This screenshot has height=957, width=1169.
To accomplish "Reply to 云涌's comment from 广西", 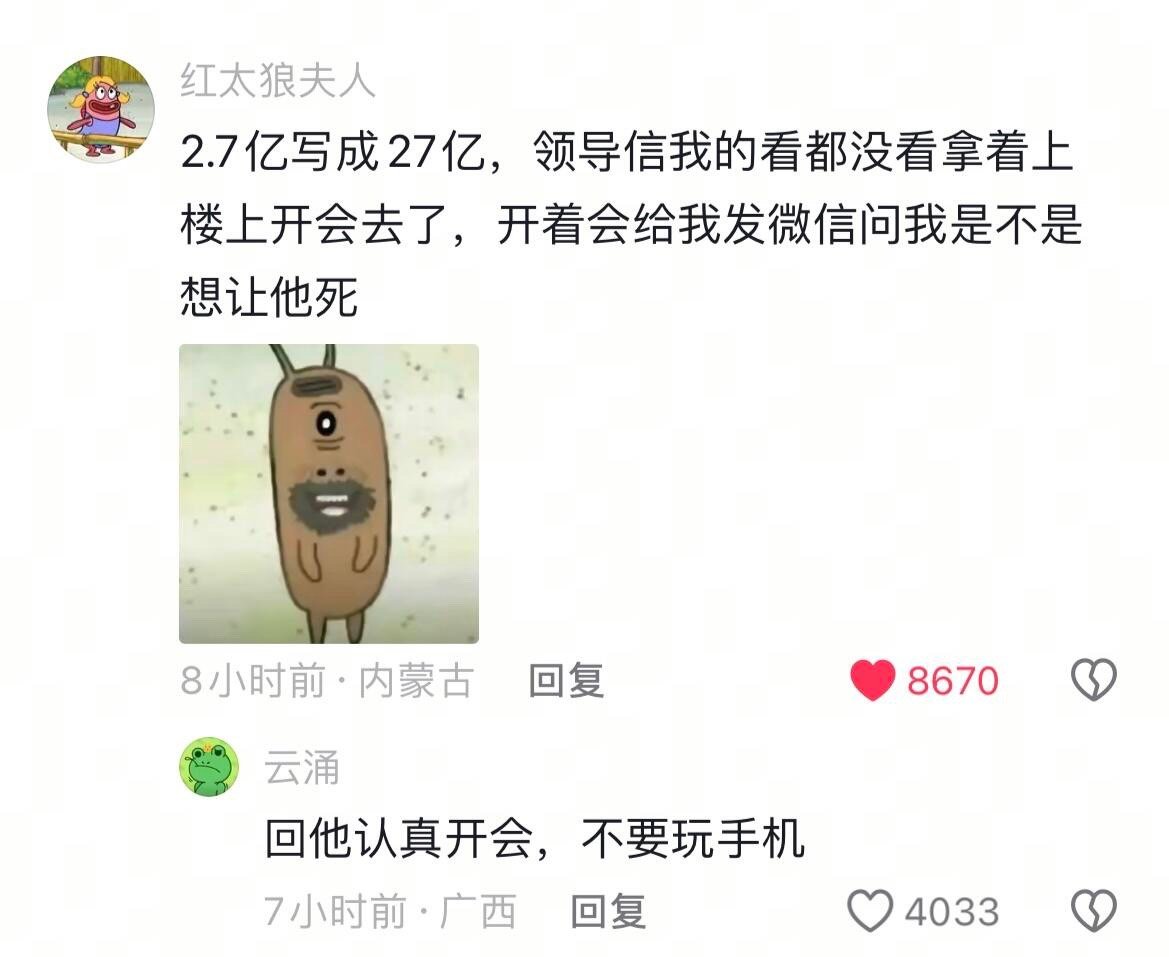I will (x=608, y=911).
